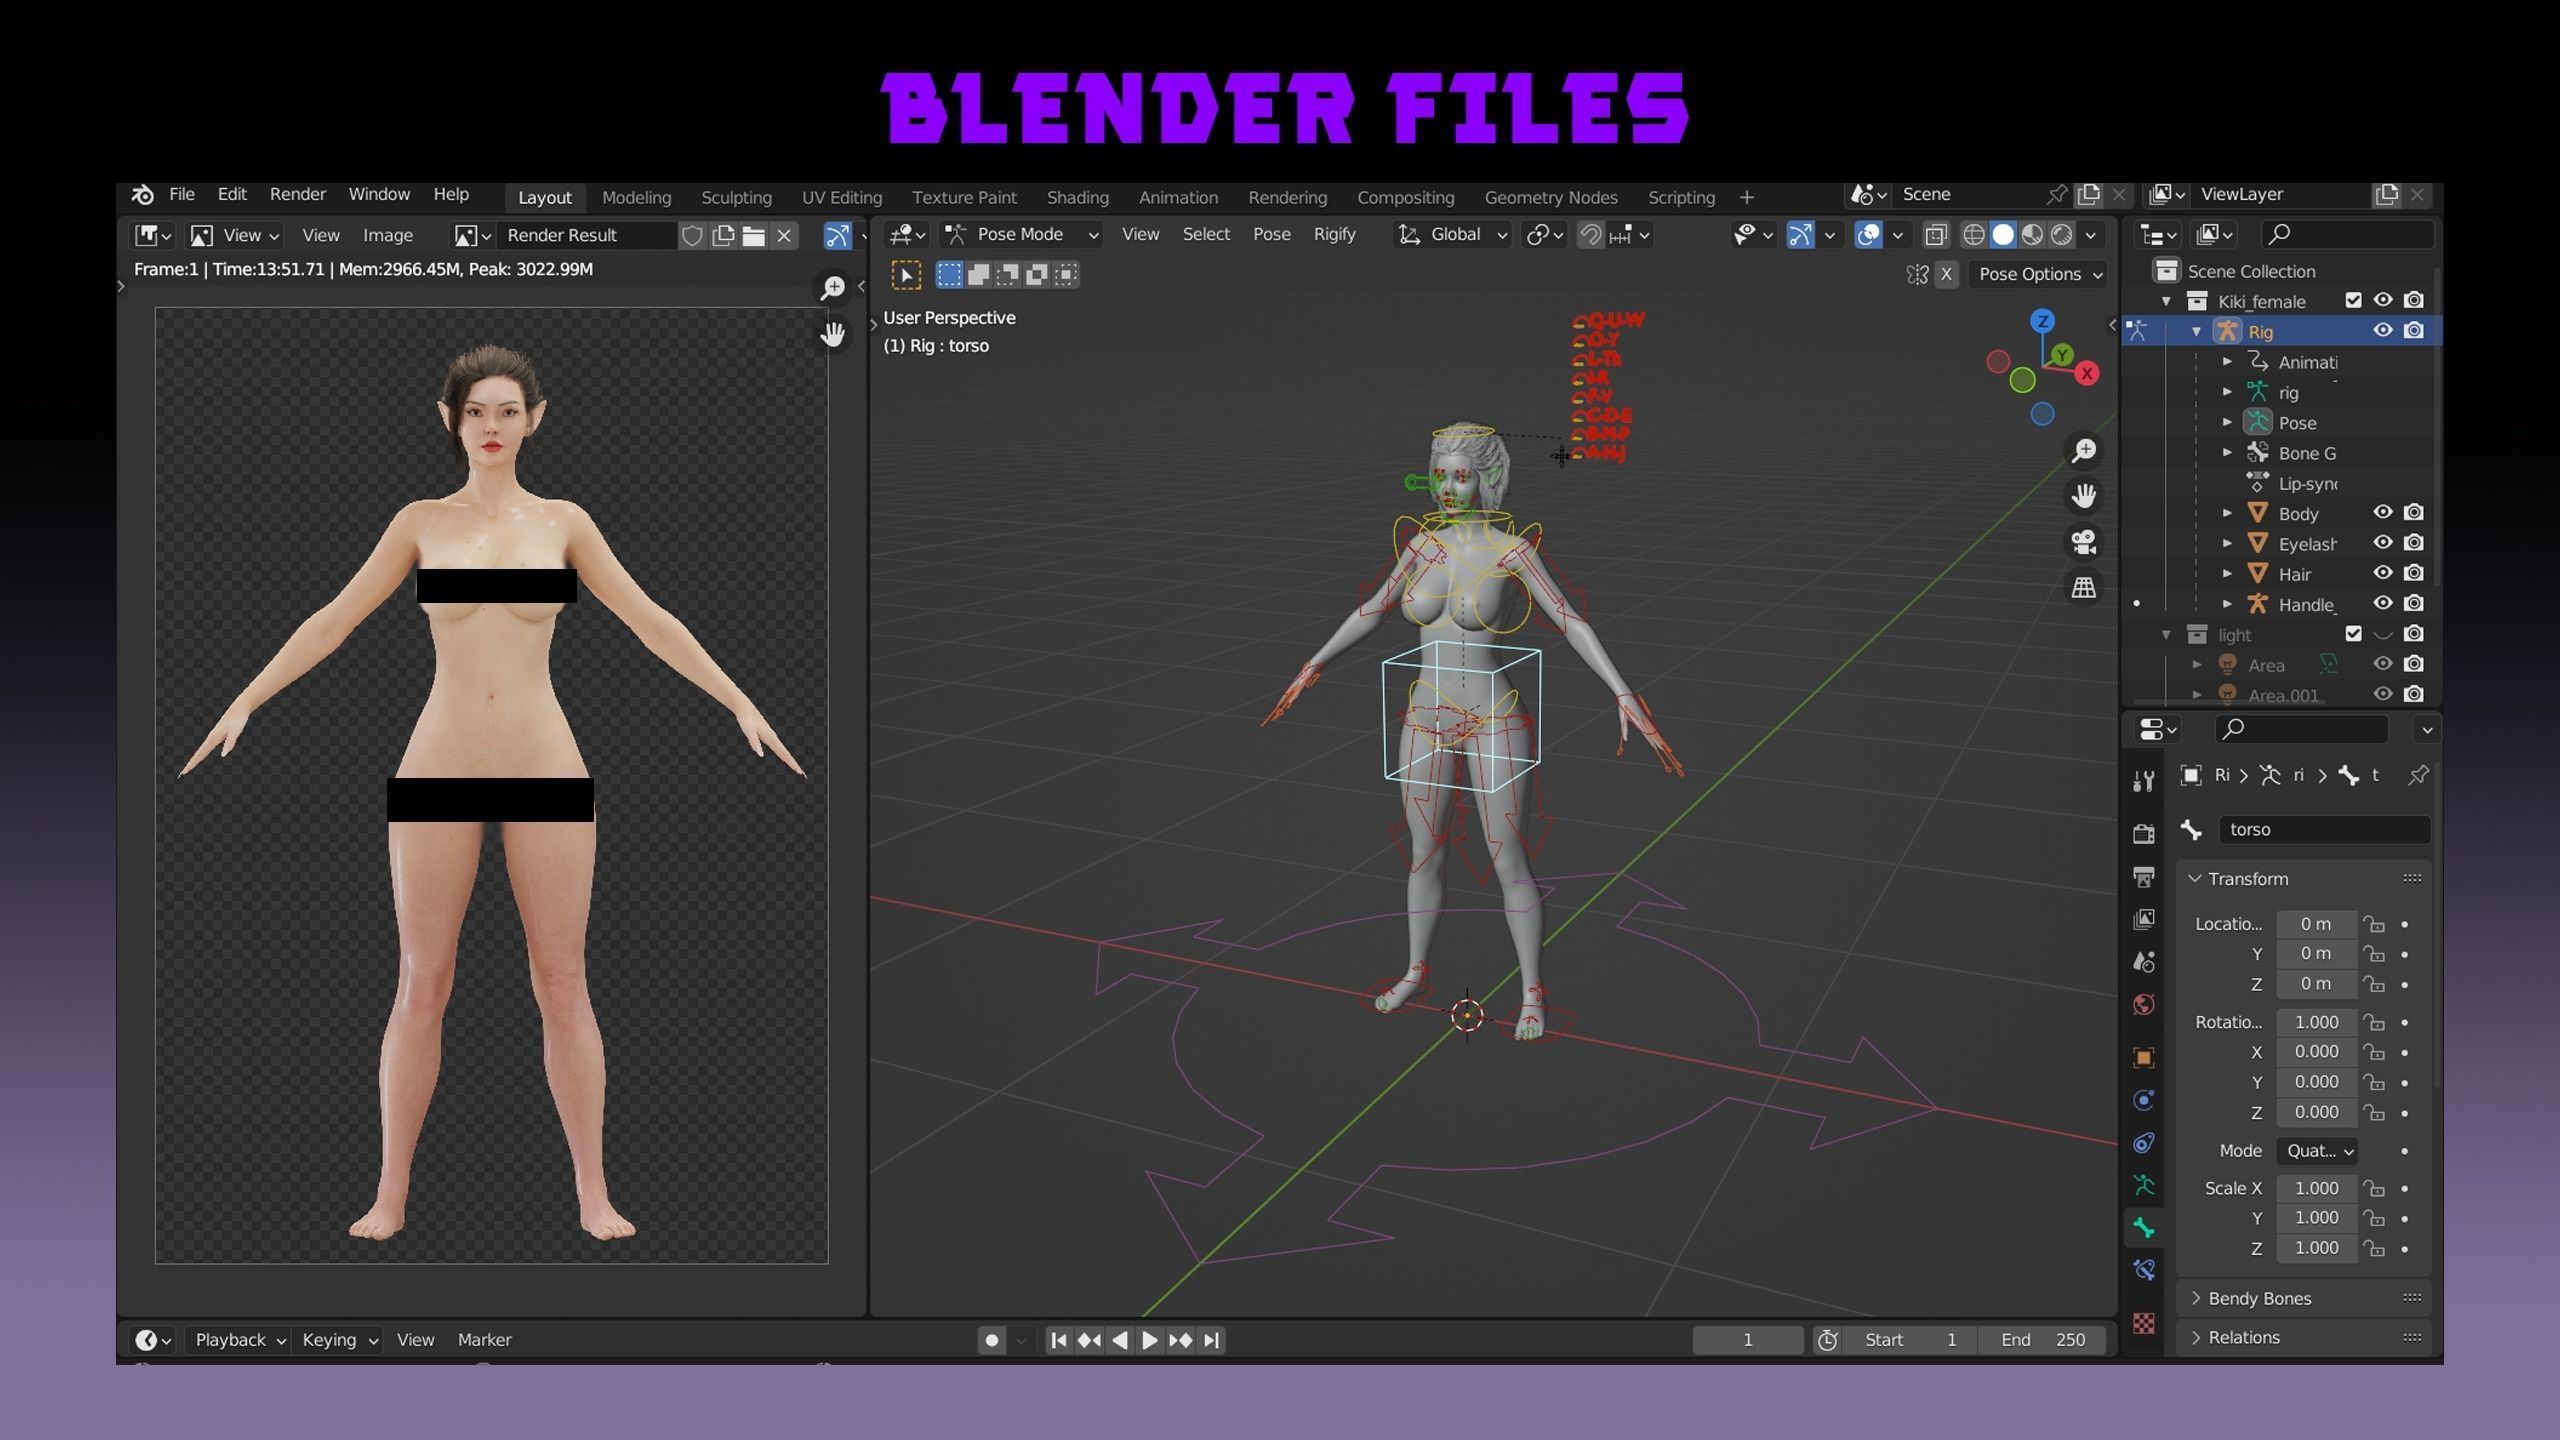Click the bone name field torso
The width and height of the screenshot is (2560, 1440).
pos(2324,830)
